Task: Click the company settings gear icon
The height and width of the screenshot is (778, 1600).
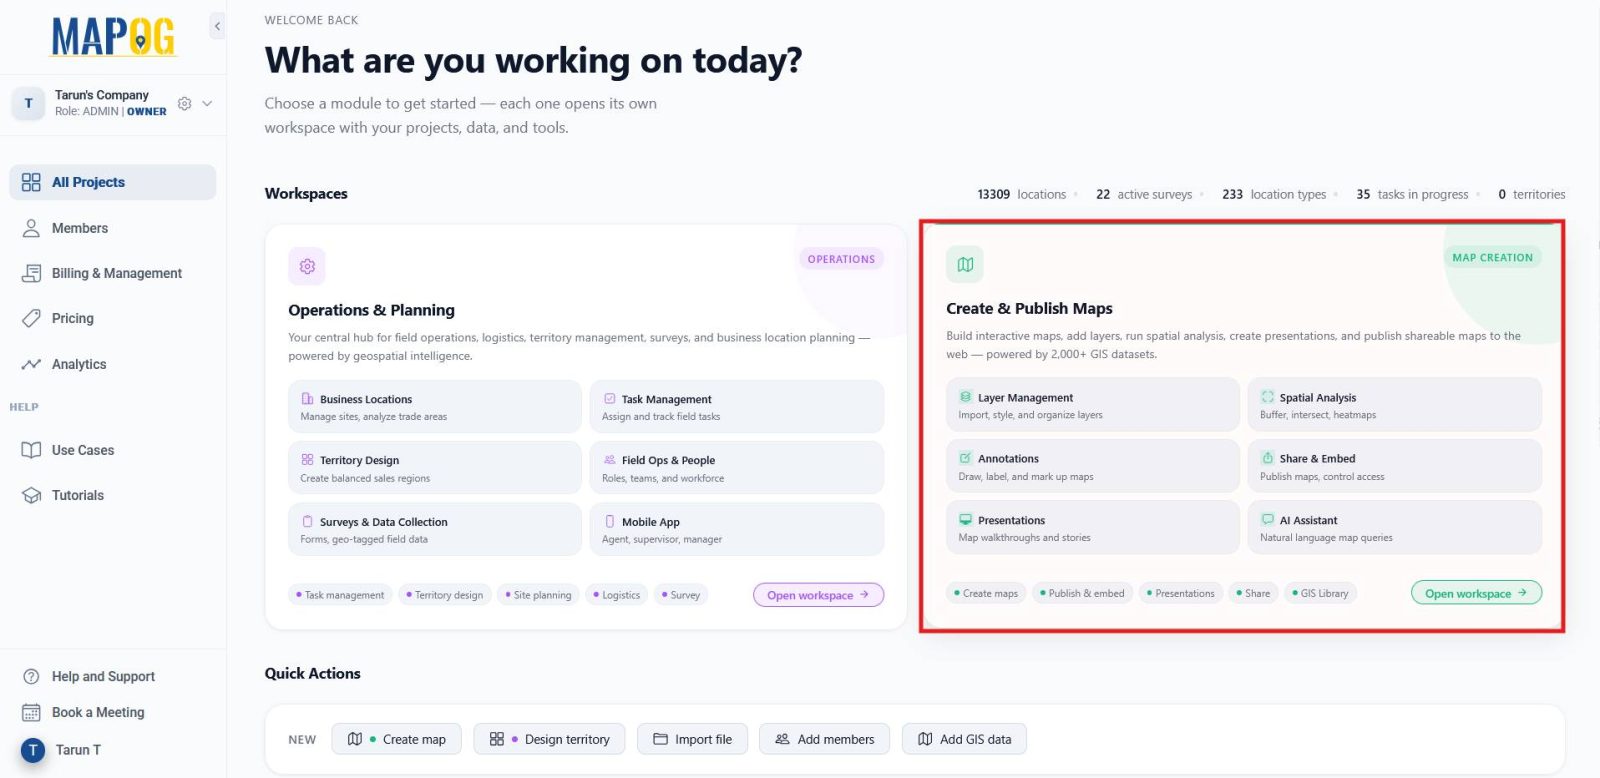Action: point(184,103)
